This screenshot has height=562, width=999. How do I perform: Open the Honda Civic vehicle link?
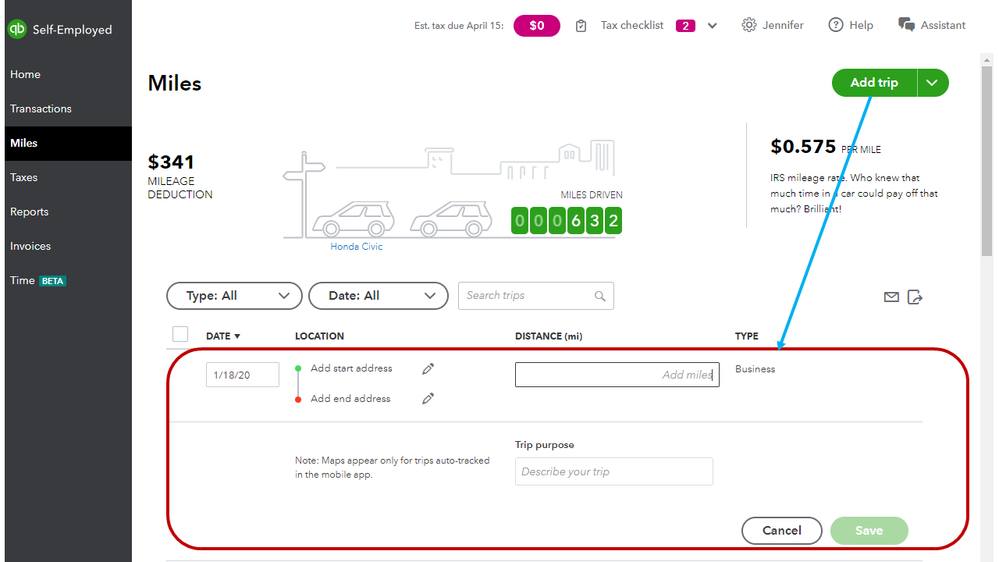pos(357,247)
